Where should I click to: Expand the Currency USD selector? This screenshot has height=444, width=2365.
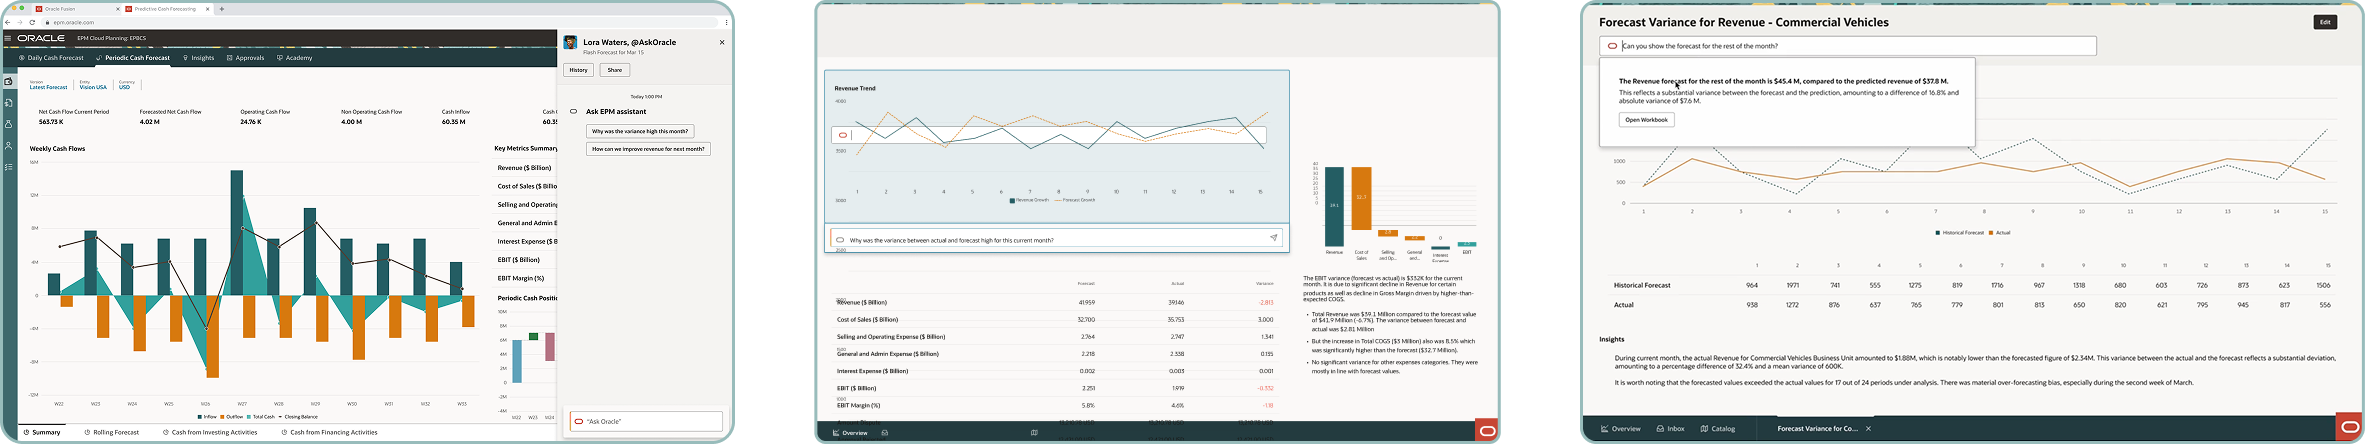point(125,87)
